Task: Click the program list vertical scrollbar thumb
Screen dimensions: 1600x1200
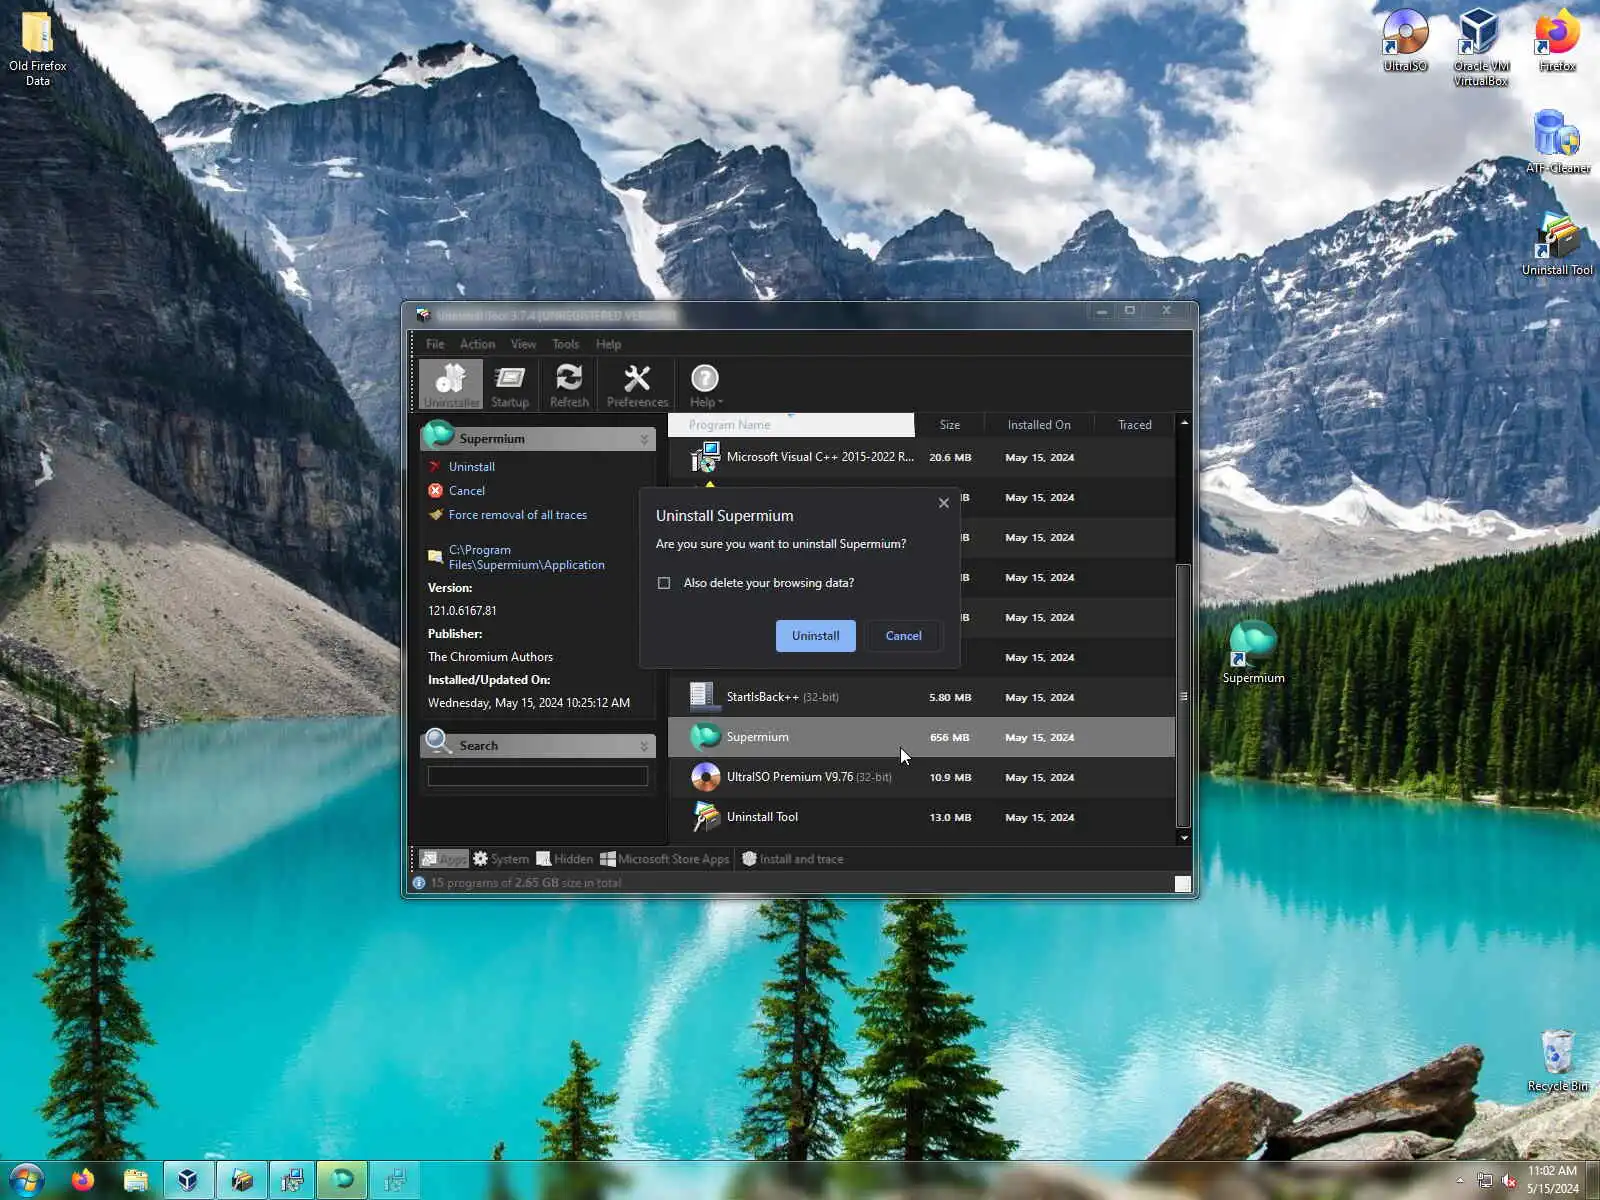Action: coord(1184,696)
